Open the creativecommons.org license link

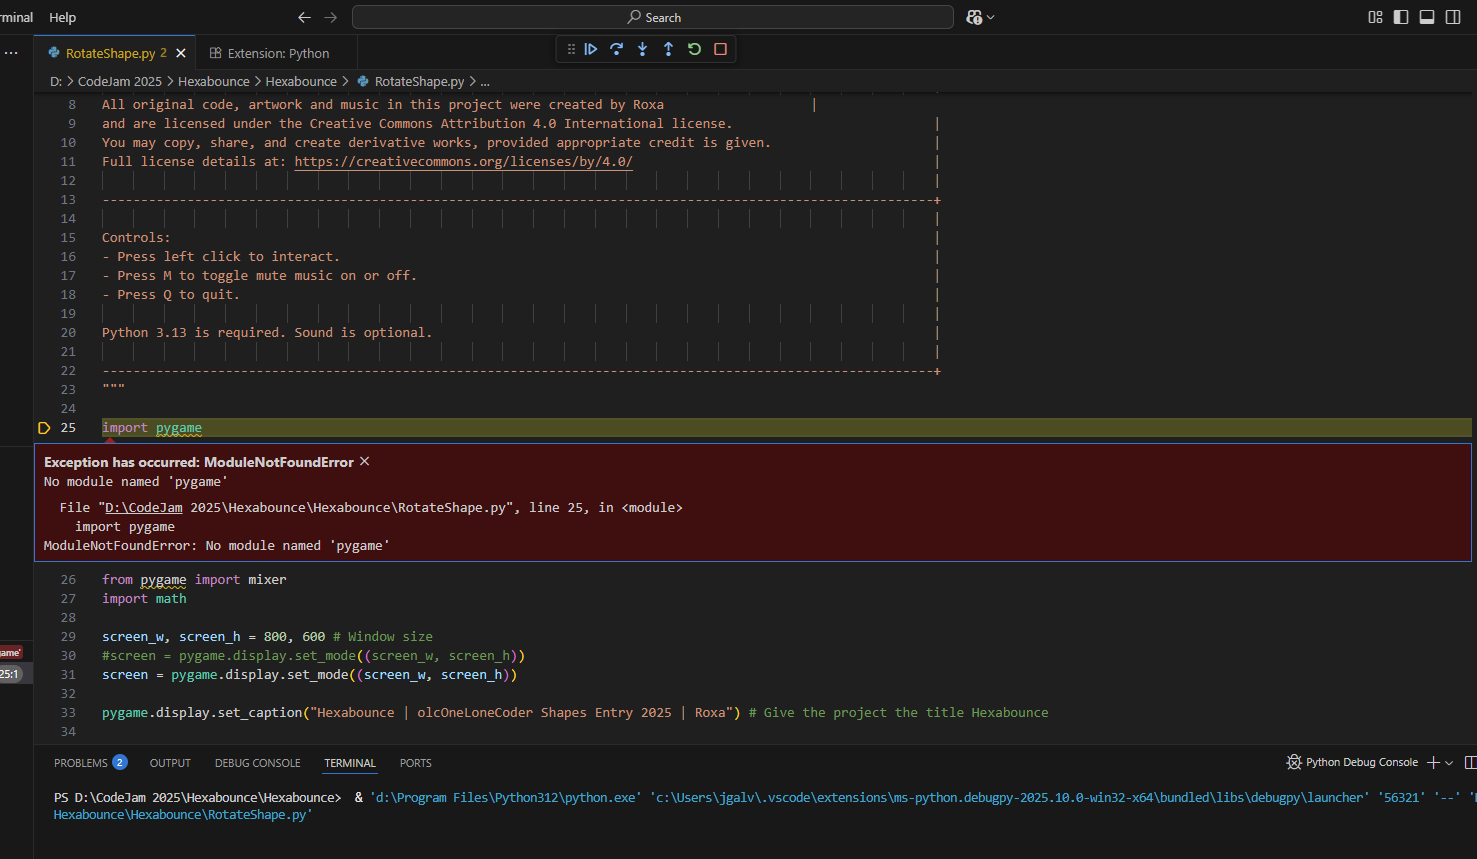(x=463, y=161)
